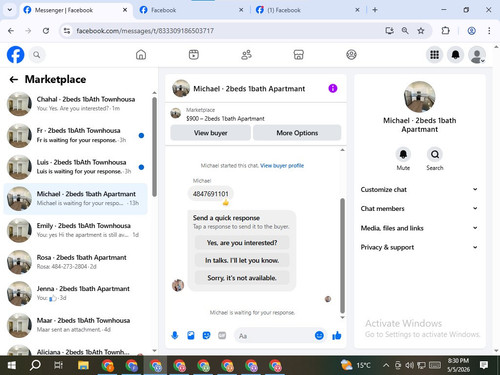This screenshot has width=500, height=375.
Task: Send quick reply 'Yes, are you interested?'
Action: click(x=242, y=243)
